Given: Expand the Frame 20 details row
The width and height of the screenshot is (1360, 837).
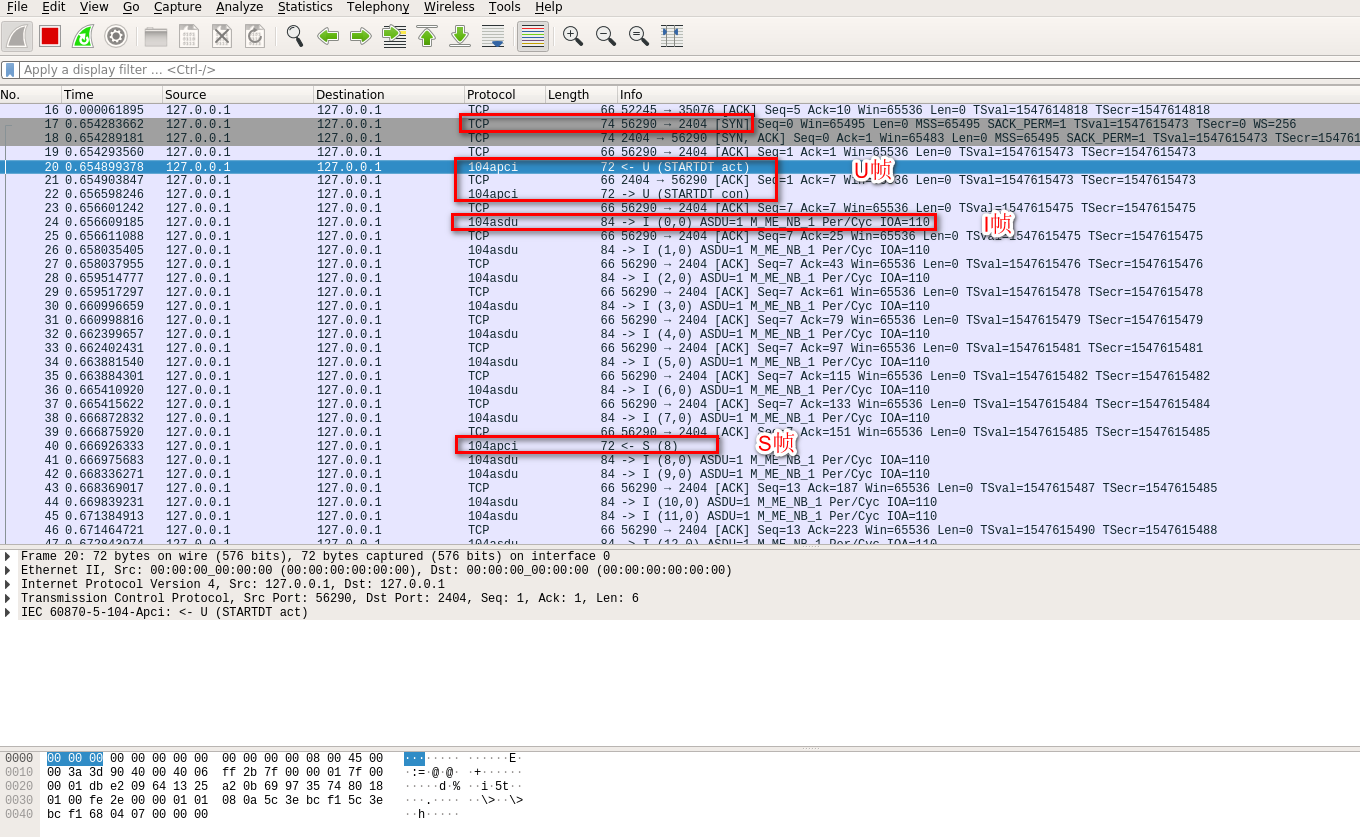Looking at the screenshot, I should point(8,556).
